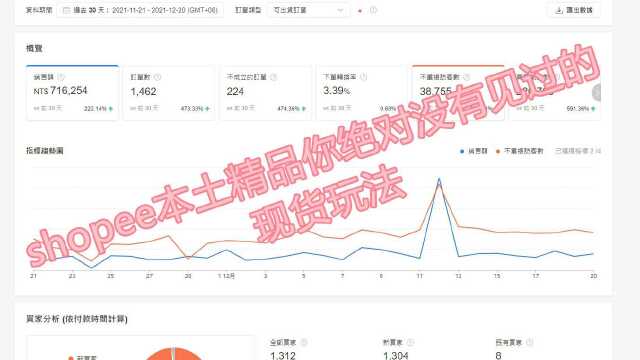Click the existing buyers value 8
The height and width of the screenshot is (360, 640).
pyautogui.click(x=498, y=356)
